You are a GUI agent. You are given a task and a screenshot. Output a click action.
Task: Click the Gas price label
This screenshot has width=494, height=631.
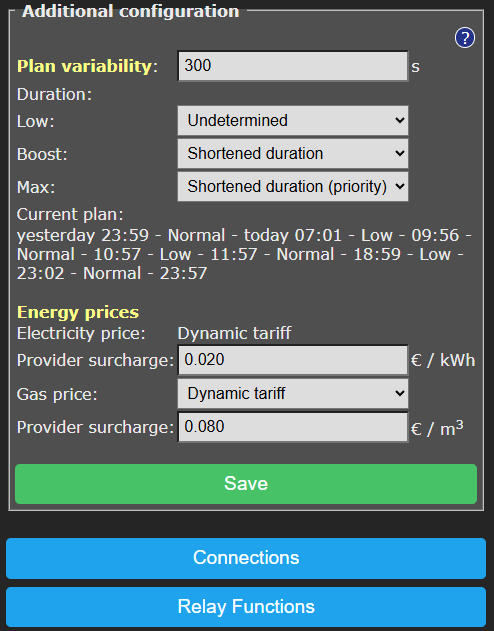click(57, 394)
